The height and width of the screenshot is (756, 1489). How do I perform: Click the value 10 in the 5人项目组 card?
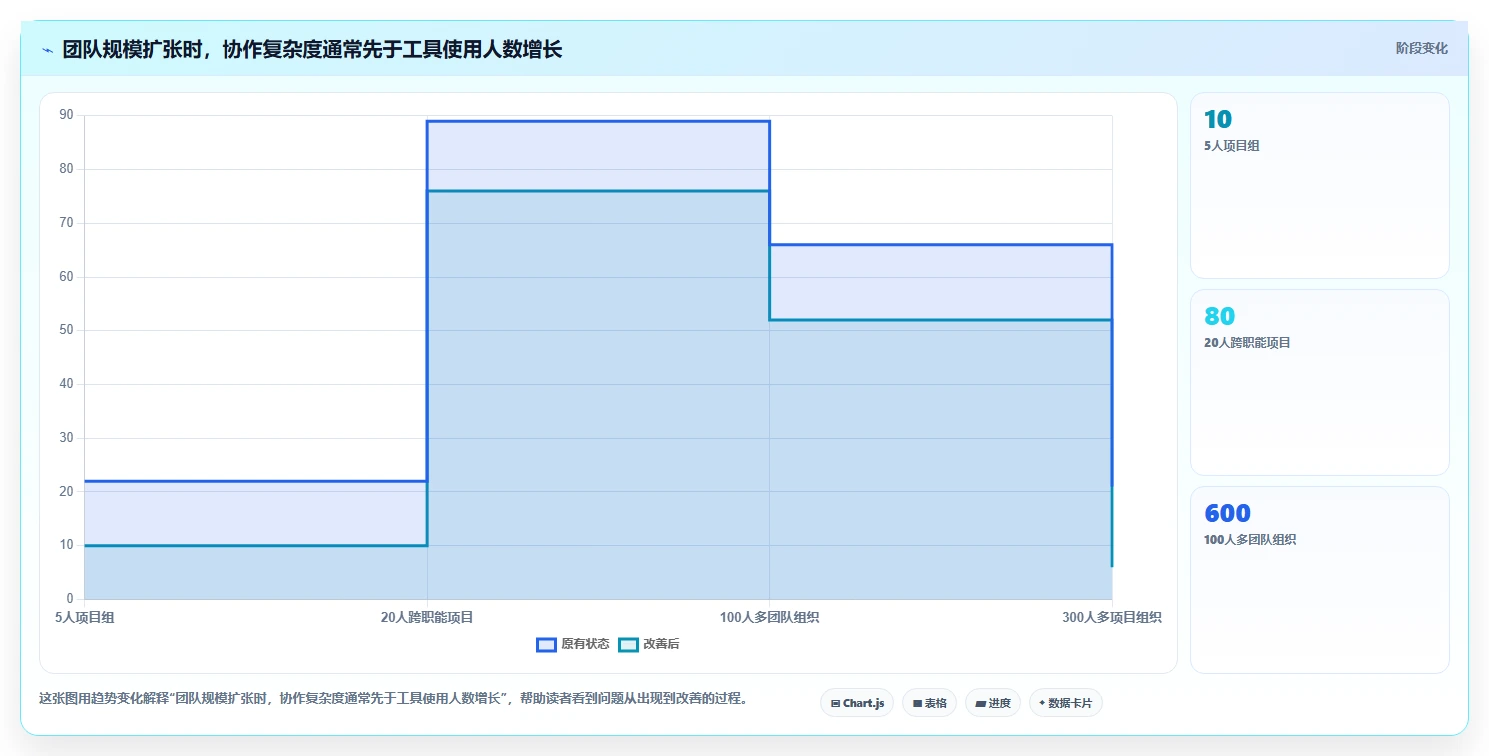(x=1218, y=120)
